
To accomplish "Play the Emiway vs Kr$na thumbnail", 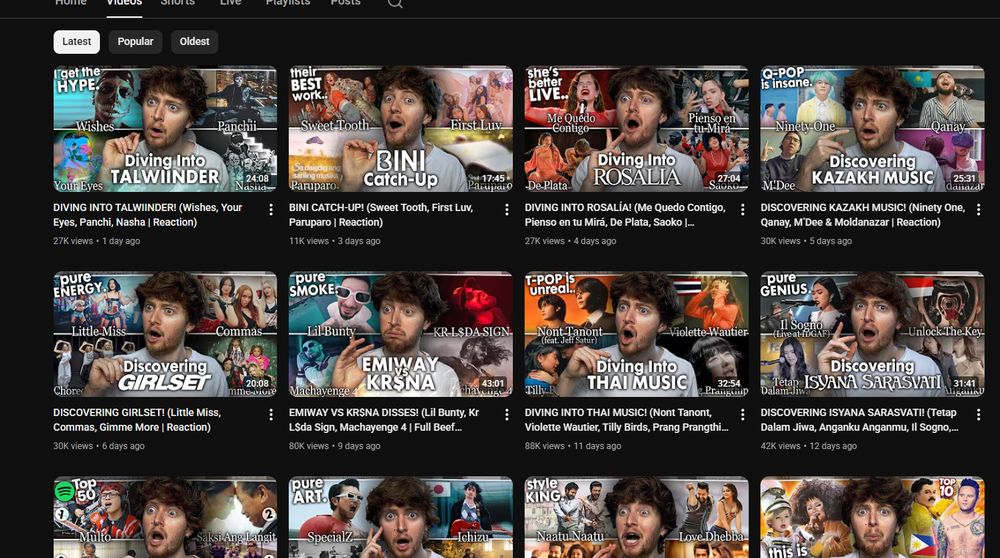I will (x=401, y=334).
